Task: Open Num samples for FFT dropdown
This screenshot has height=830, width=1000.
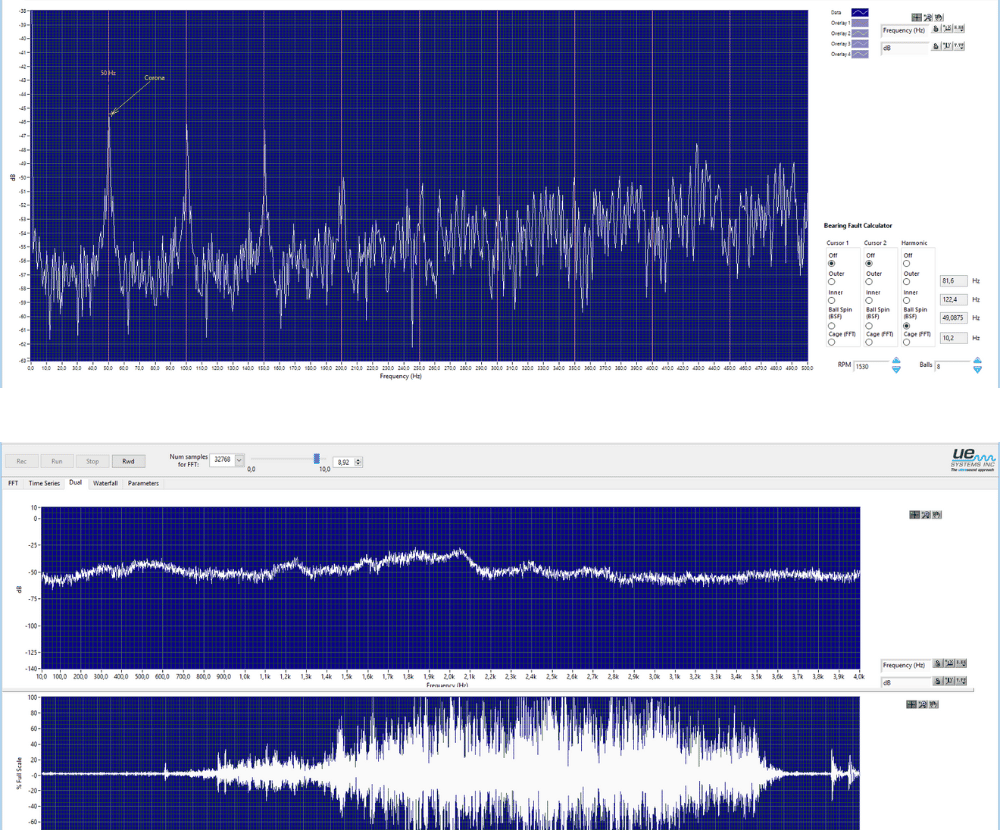Action: click(239, 459)
